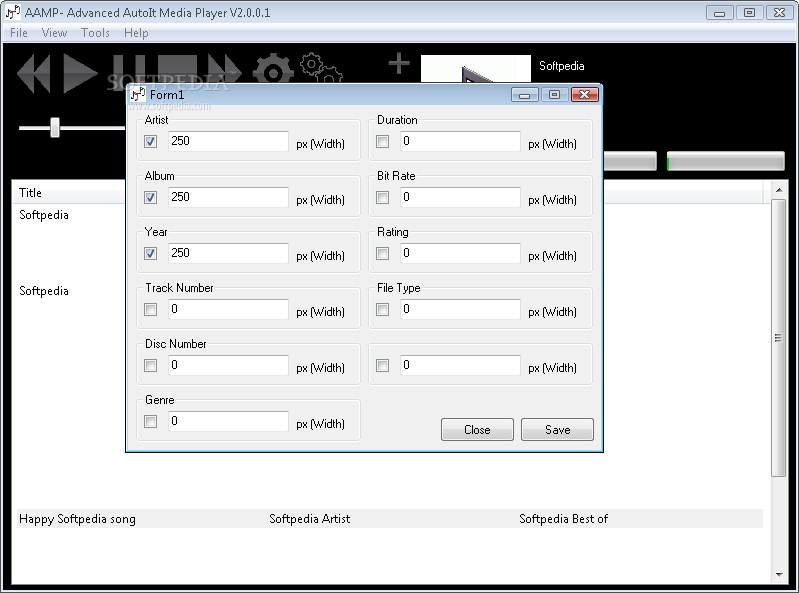Focus the Album width input field
799x593 pixels.
pyautogui.click(x=228, y=197)
